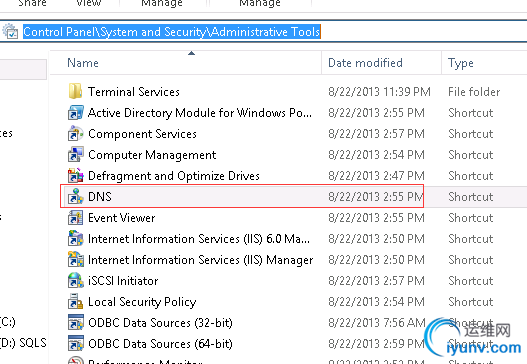Select the Defragment and Optimize Drives icon
The height and width of the screenshot is (364, 527).
pyautogui.click(x=75, y=175)
